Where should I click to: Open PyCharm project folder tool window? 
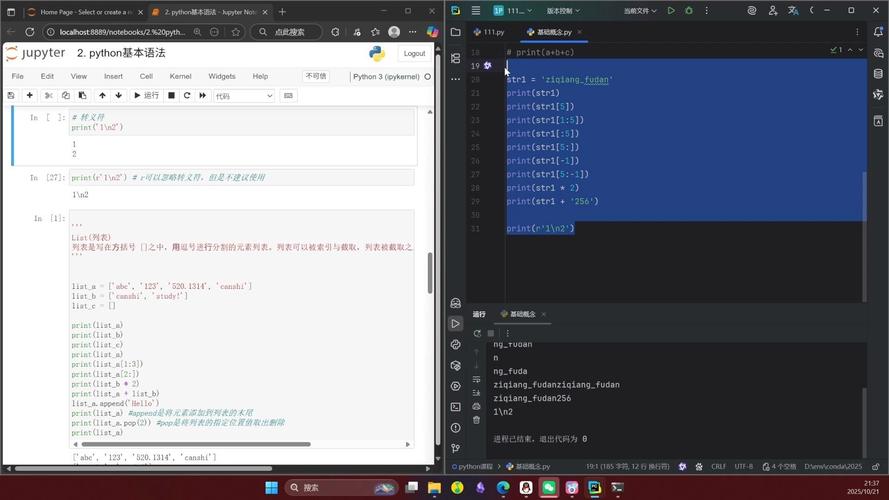tap(455, 32)
